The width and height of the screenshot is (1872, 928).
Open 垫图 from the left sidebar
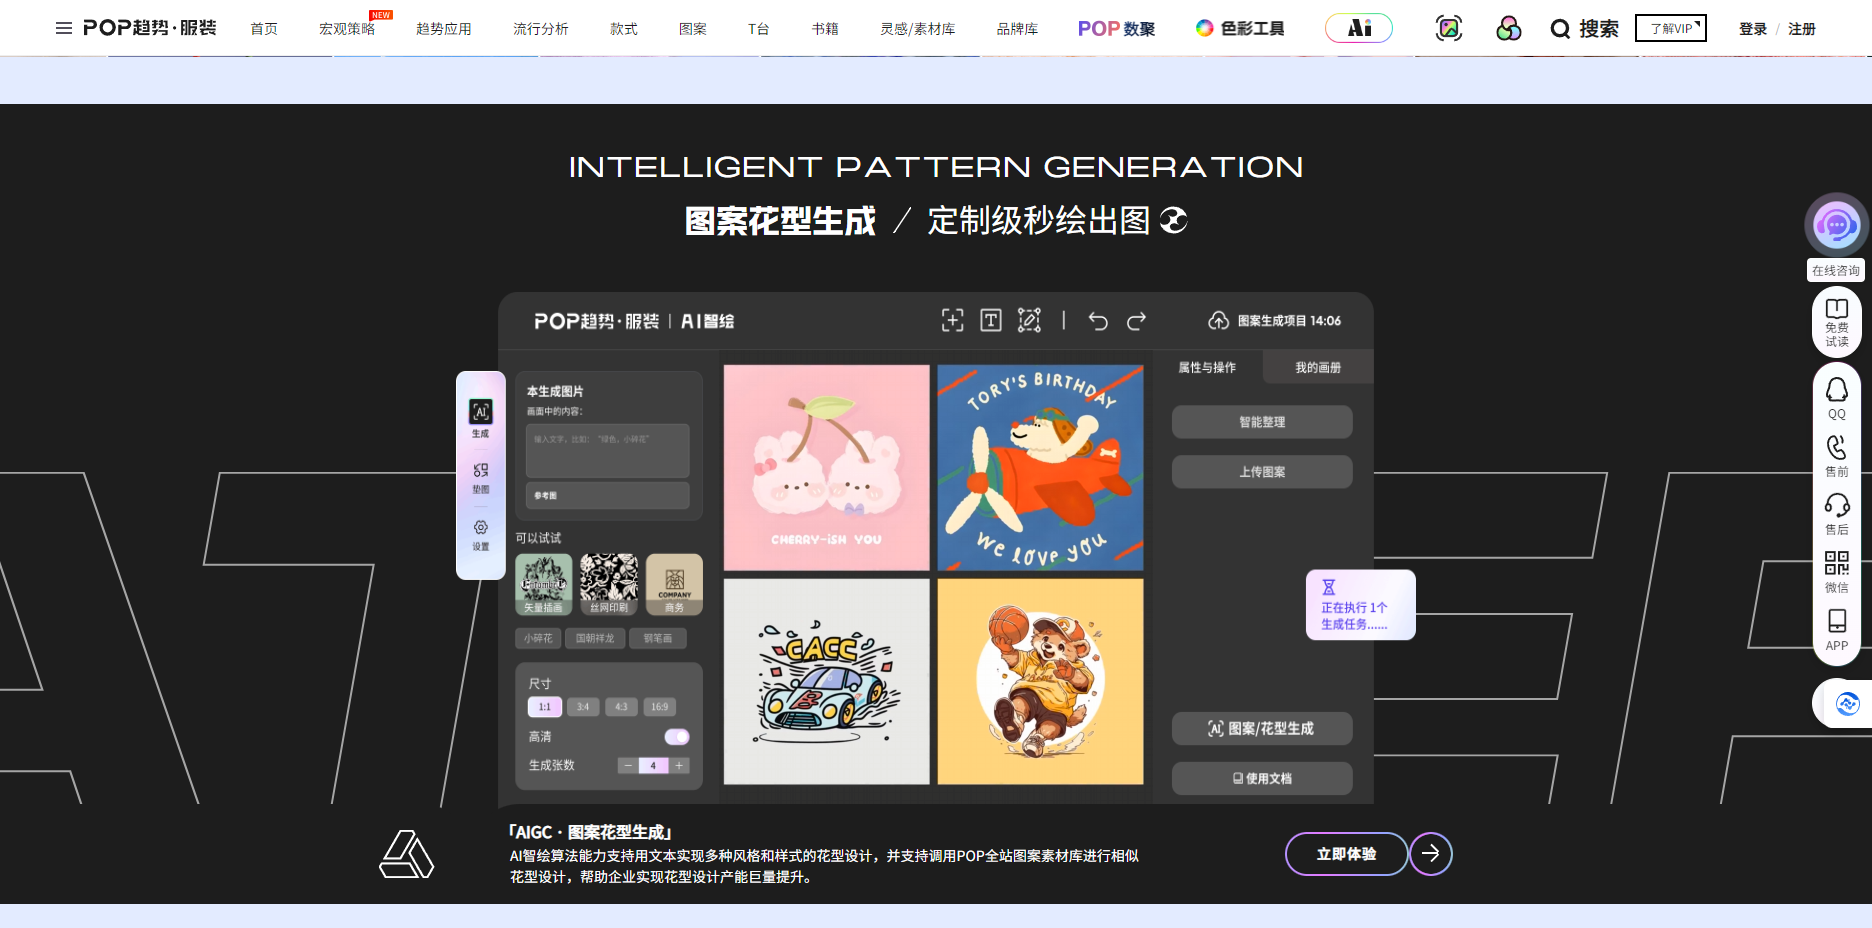pos(480,470)
